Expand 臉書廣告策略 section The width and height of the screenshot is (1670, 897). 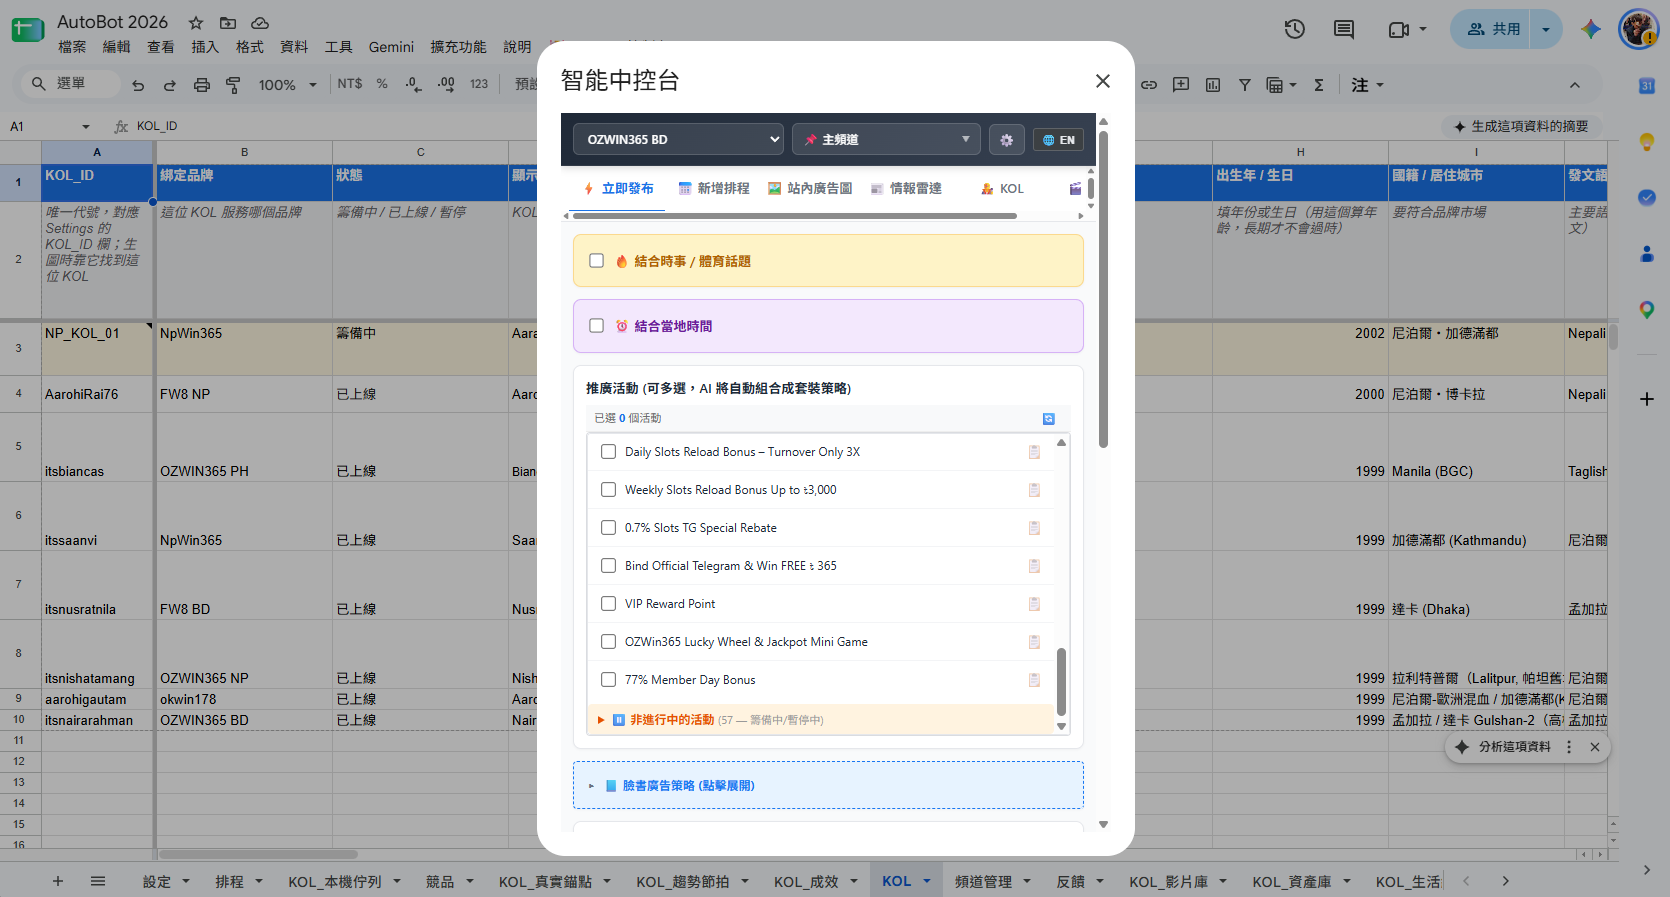[x=828, y=786]
